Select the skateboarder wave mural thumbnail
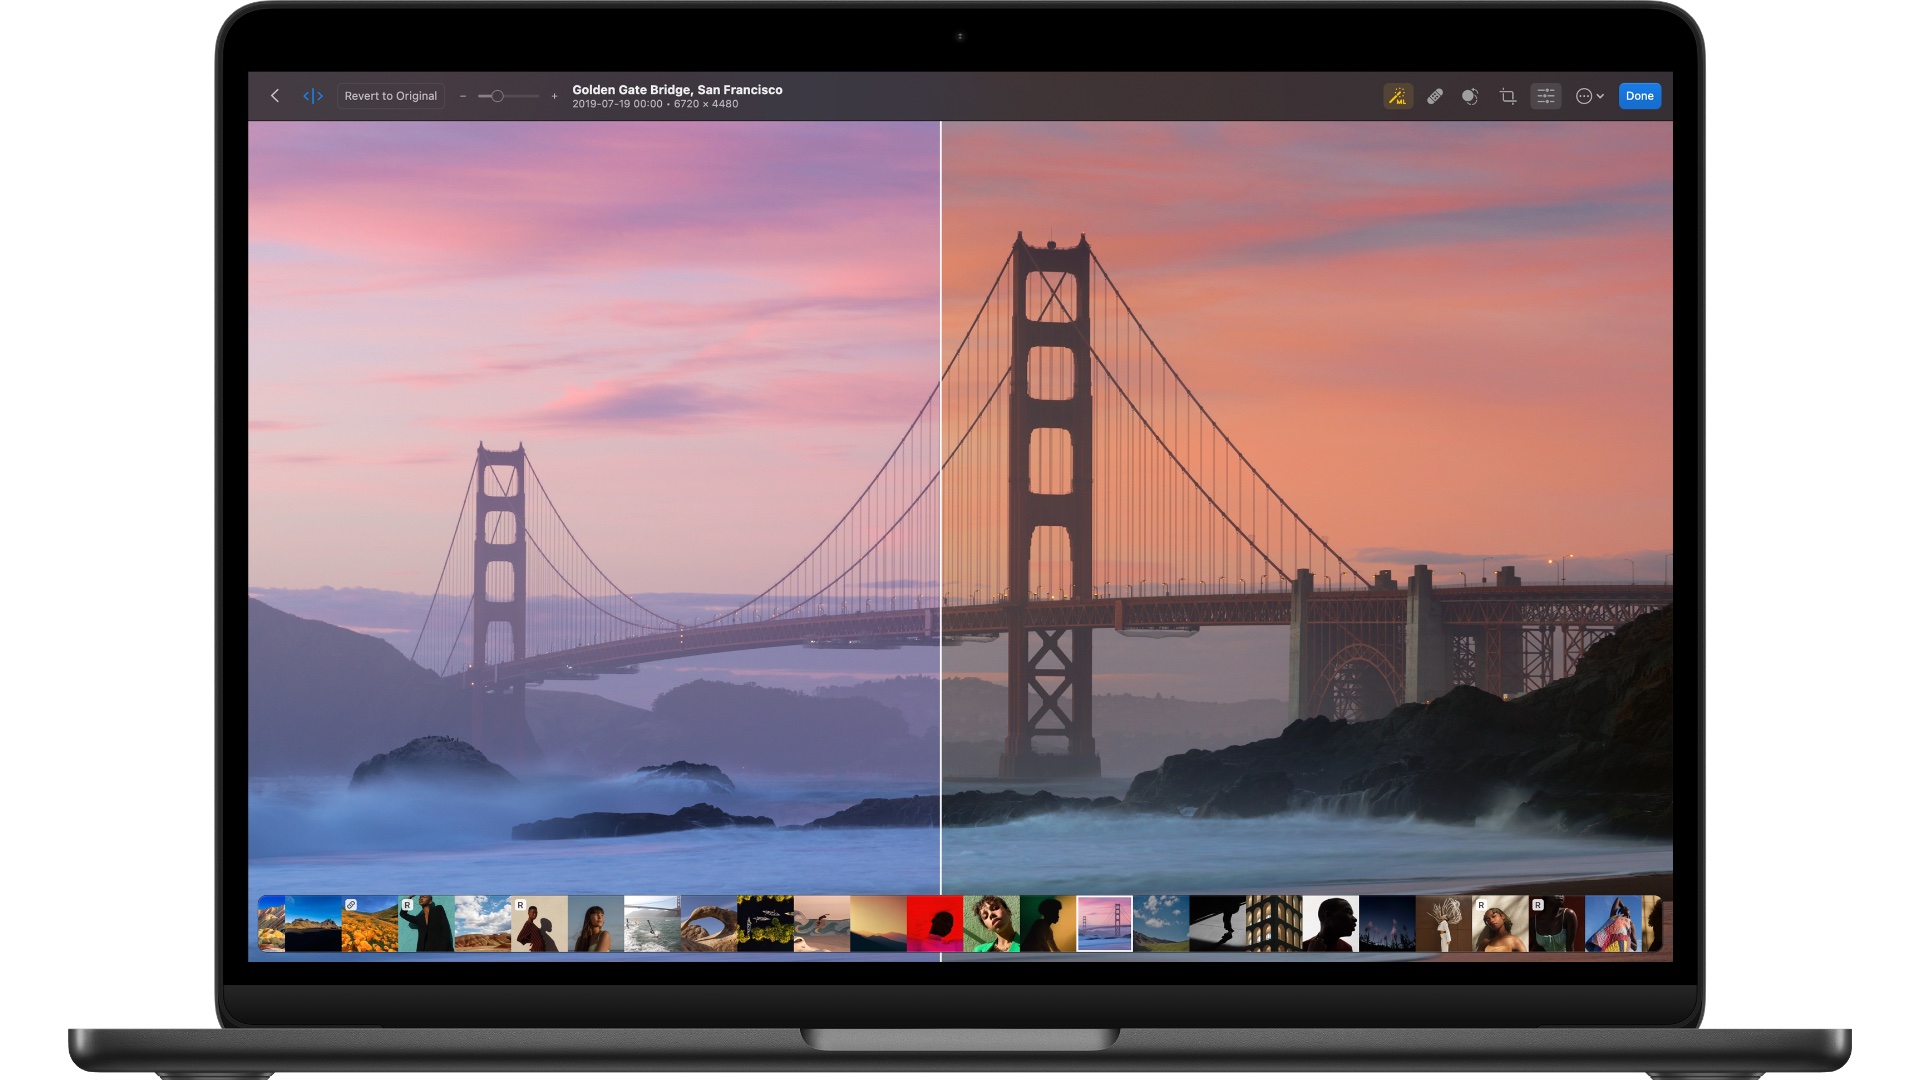Image resolution: width=1920 pixels, height=1080 pixels. (822, 924)
